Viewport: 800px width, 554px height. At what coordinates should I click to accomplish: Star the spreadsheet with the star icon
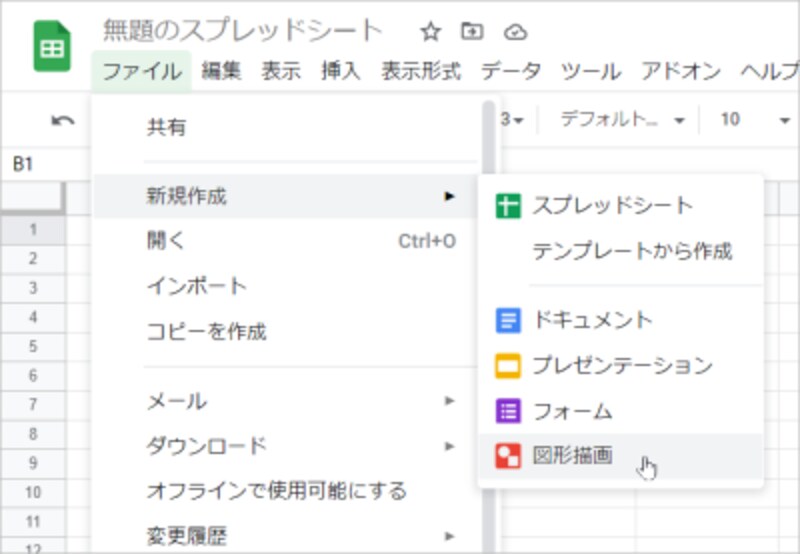click(430, 33)
